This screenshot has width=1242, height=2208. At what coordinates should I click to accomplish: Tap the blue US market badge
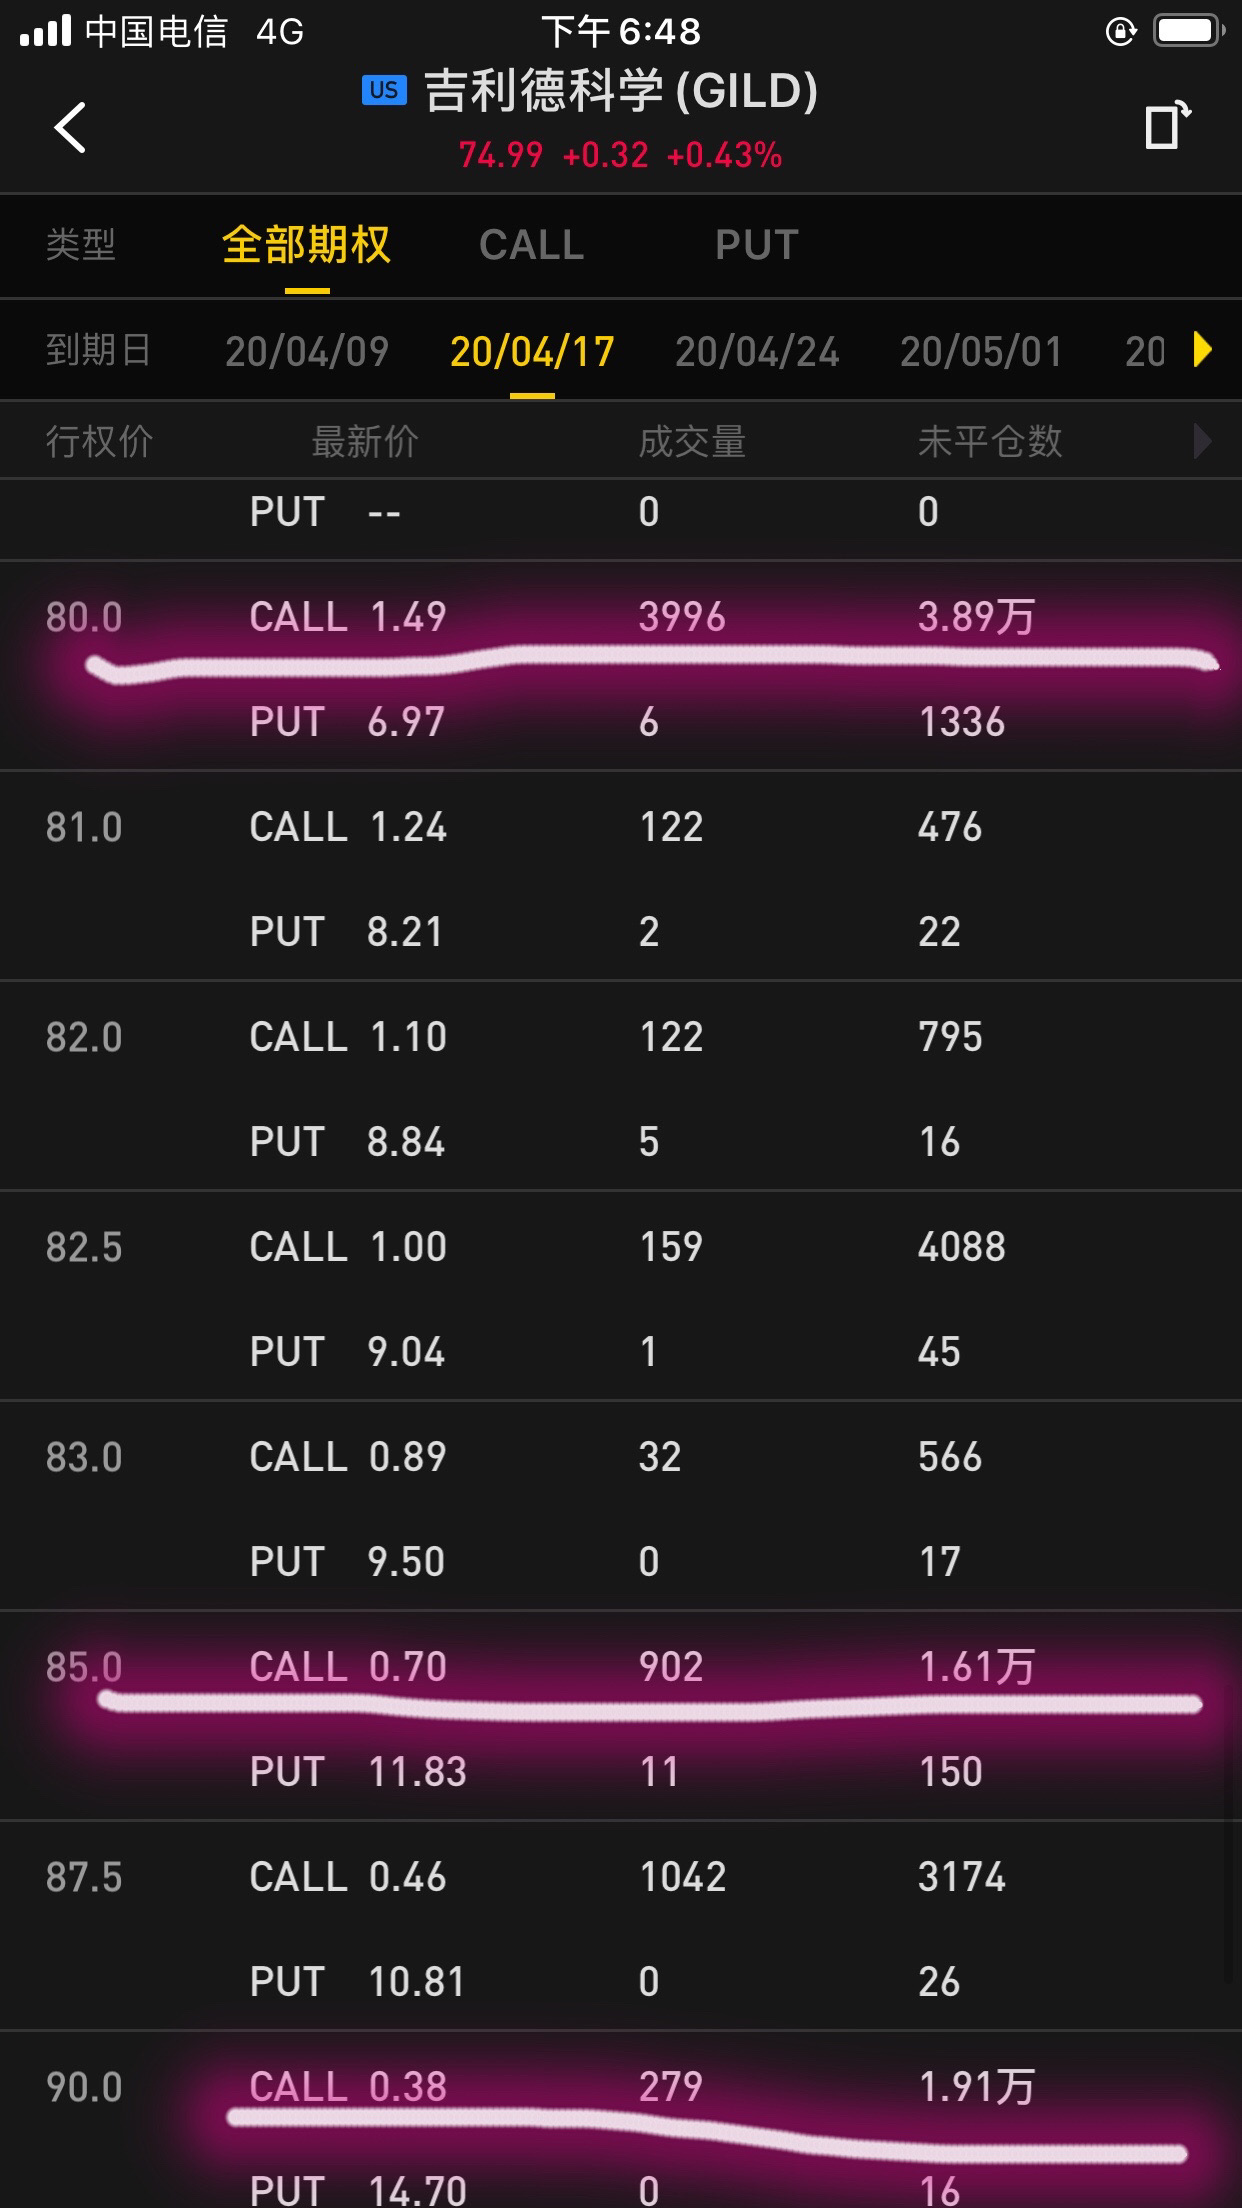[384, 91]
